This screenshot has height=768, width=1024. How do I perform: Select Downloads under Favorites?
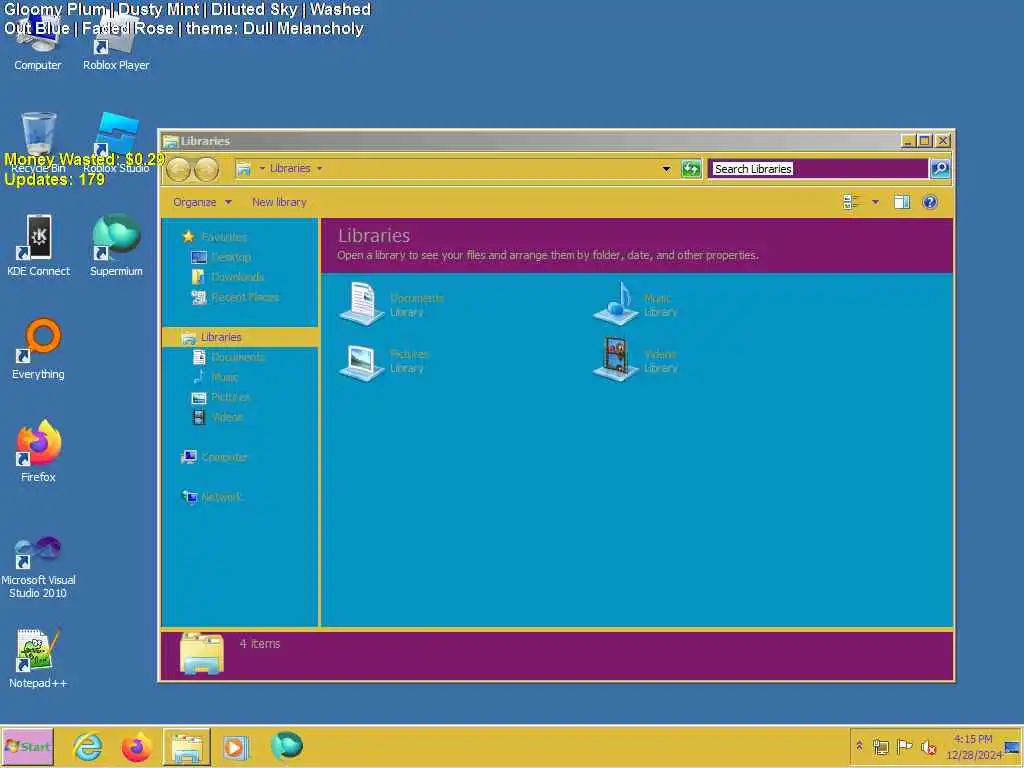point(237,277)
